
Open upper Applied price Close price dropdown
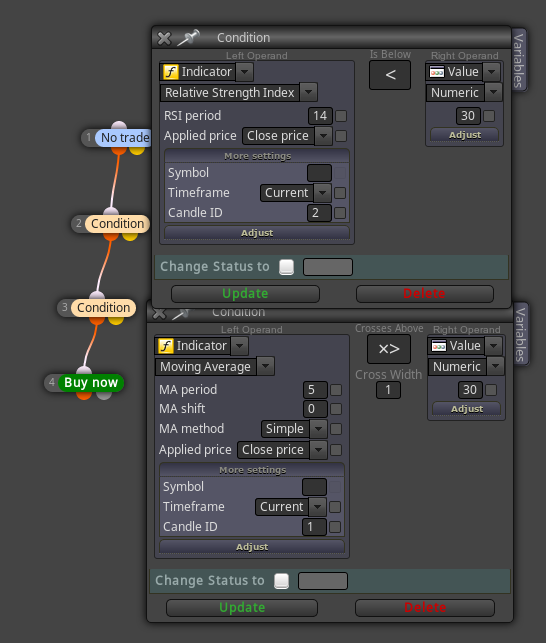pyautogui.click(x=323, y=136)
